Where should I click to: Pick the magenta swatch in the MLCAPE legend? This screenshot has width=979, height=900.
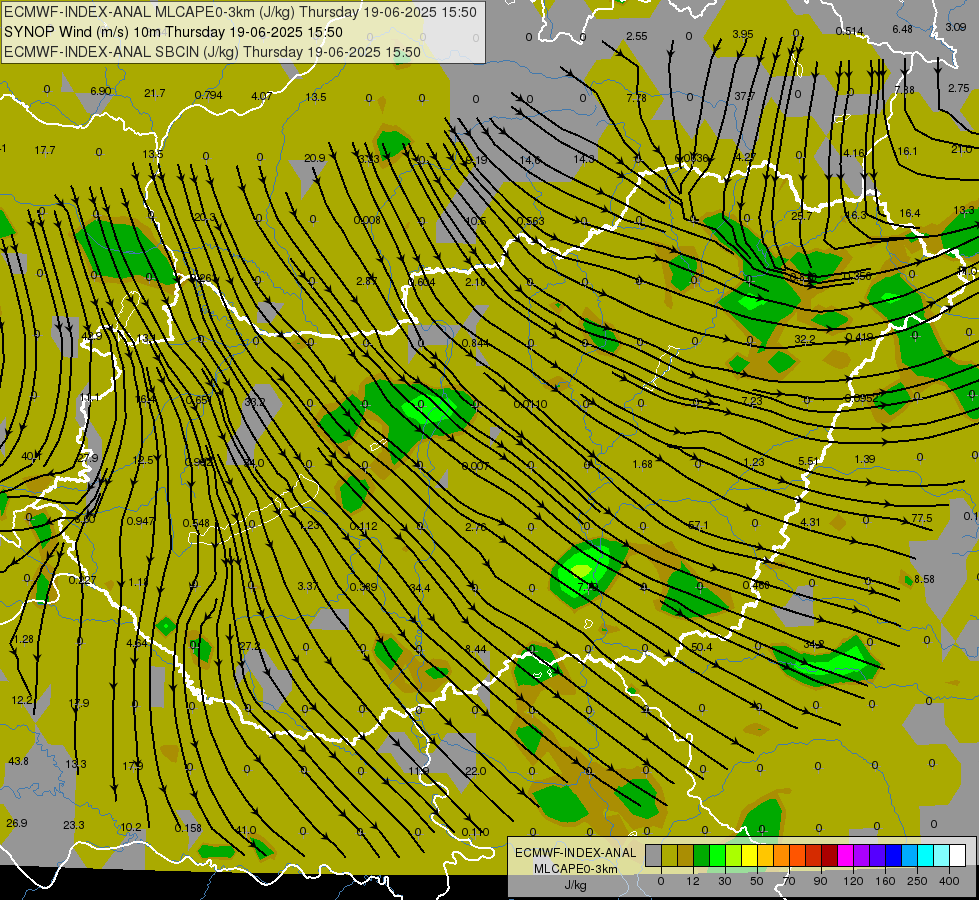point(845,856)
